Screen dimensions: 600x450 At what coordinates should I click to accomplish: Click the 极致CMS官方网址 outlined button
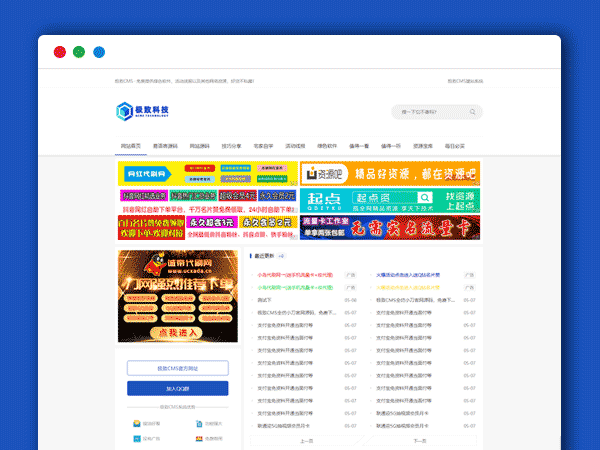point(178,368)
